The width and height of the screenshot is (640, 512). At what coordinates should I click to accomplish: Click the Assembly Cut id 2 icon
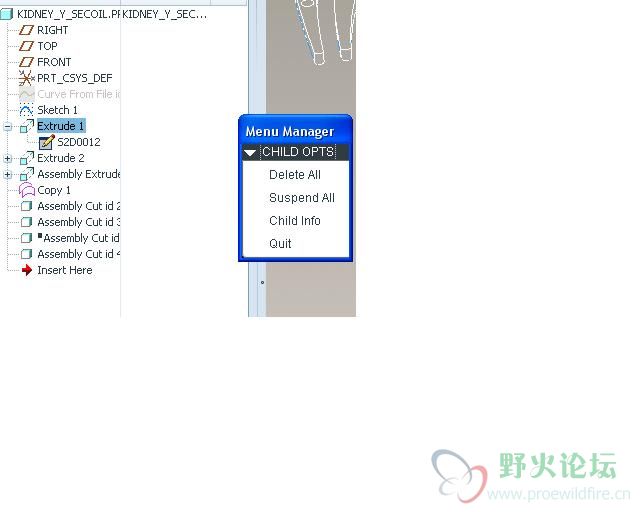[27, 206]
